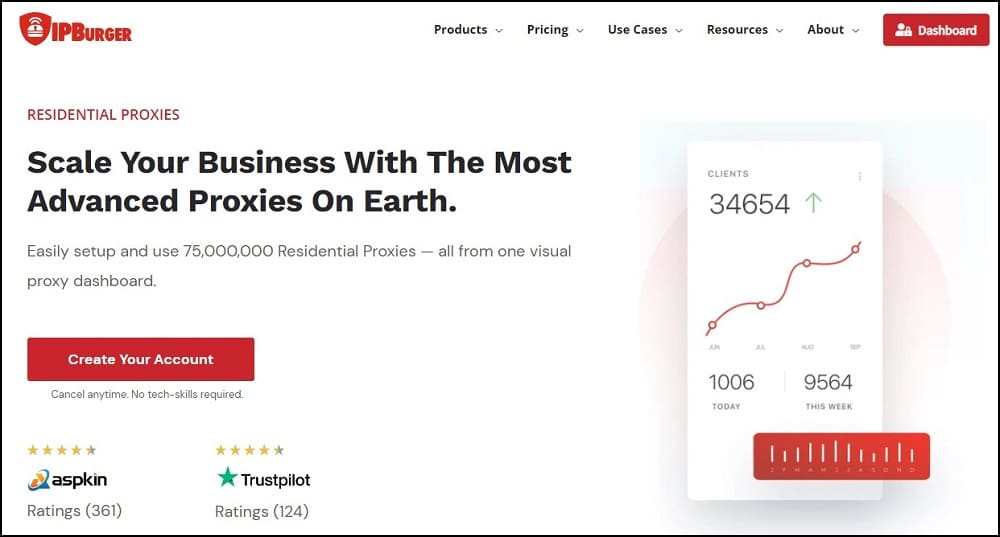Click the RESIDENTIAL PROXIES heading

103,115
